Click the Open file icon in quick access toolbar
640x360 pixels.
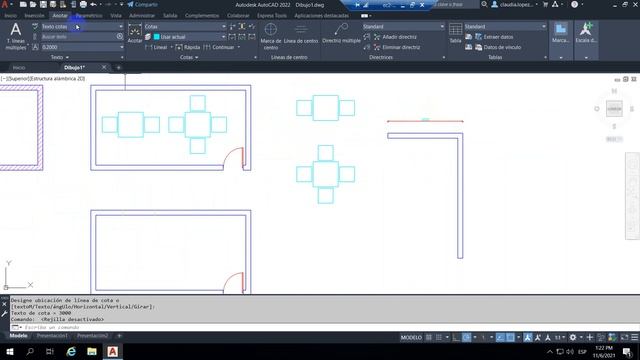[33, 4]
